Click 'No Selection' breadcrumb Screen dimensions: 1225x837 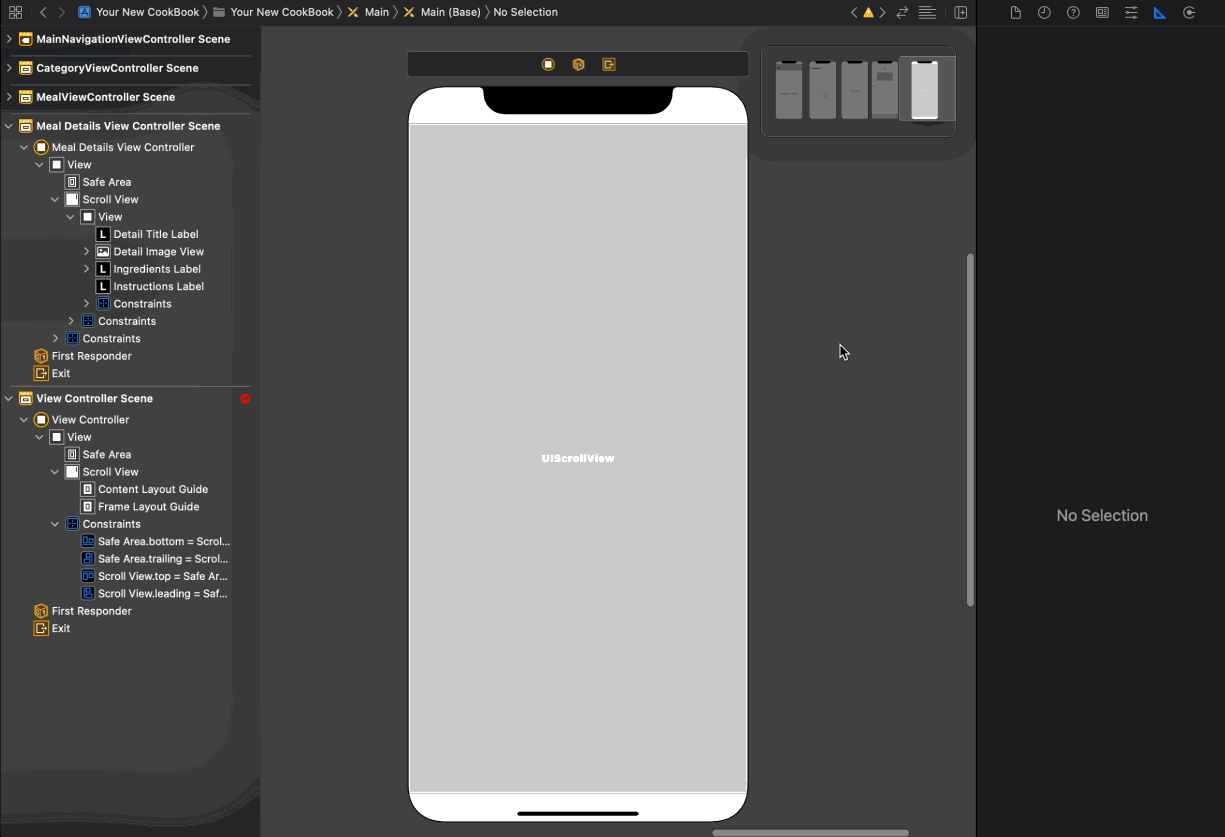(x=526, y=12)
